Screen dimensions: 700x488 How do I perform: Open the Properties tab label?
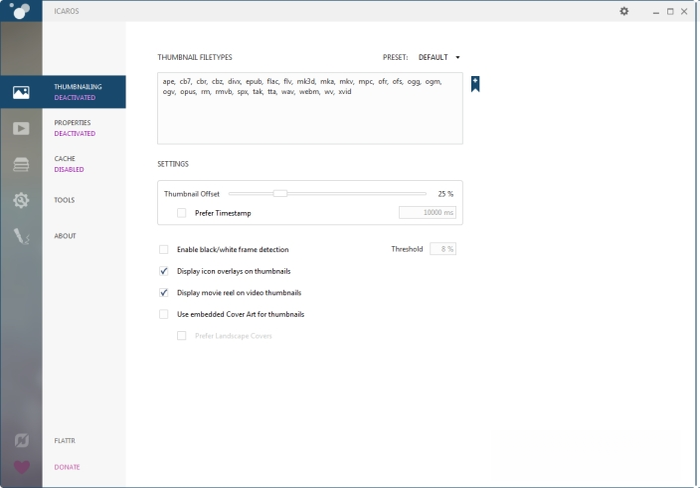[x=72, y=122]
